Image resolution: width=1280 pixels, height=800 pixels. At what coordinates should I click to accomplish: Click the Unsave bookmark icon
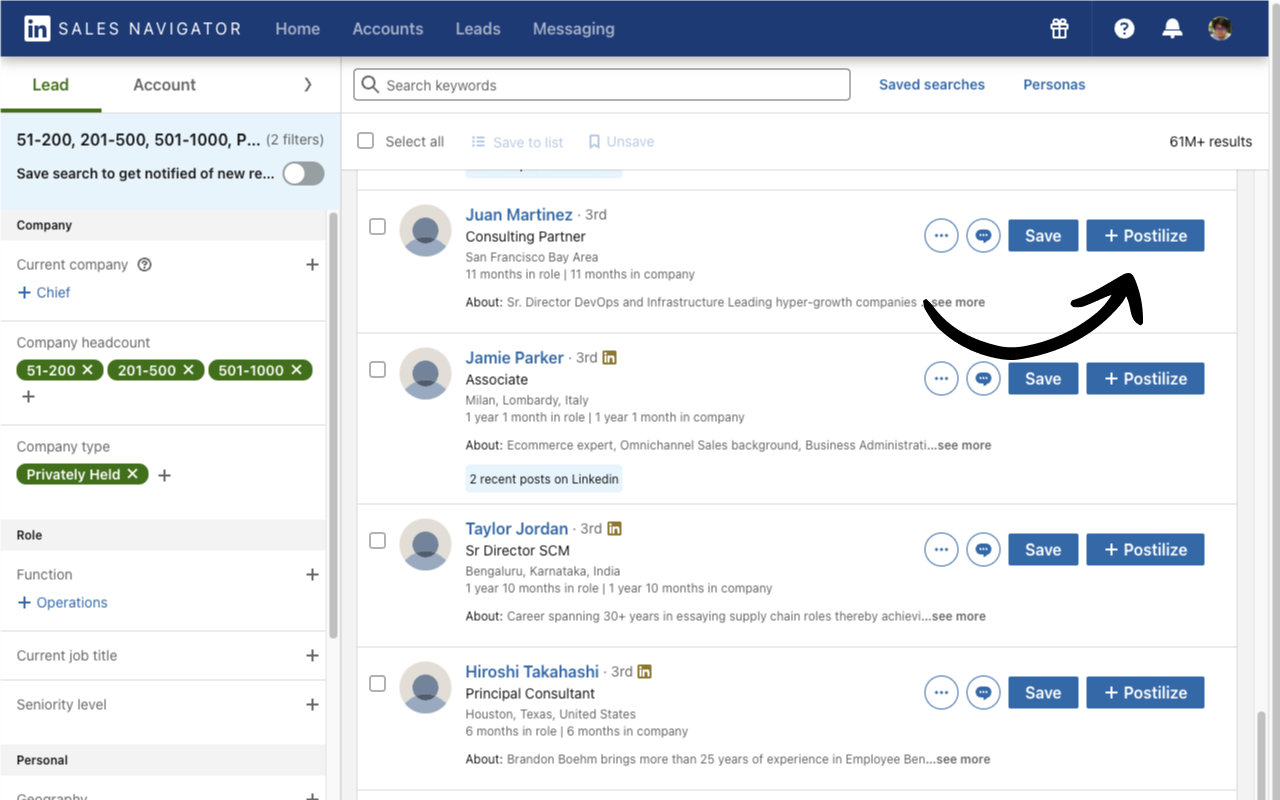594,142
